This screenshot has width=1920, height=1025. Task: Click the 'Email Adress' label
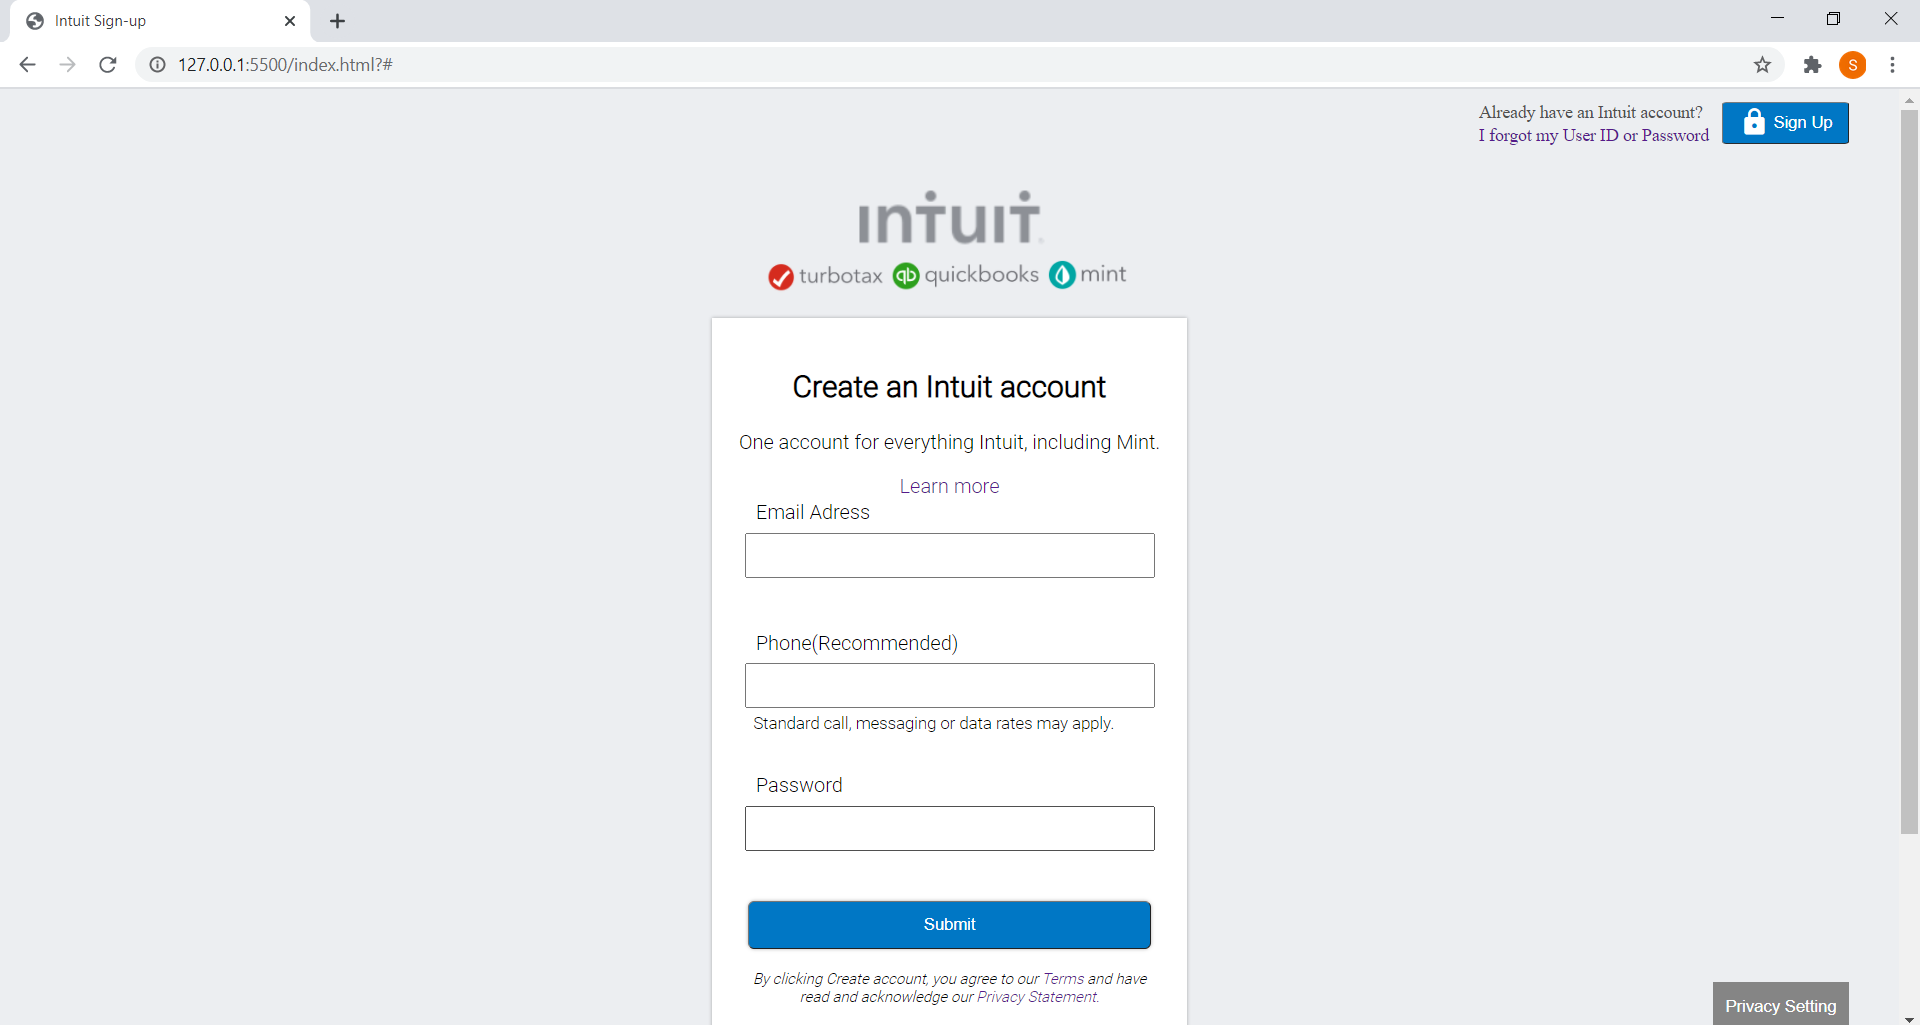coord(813,512)
